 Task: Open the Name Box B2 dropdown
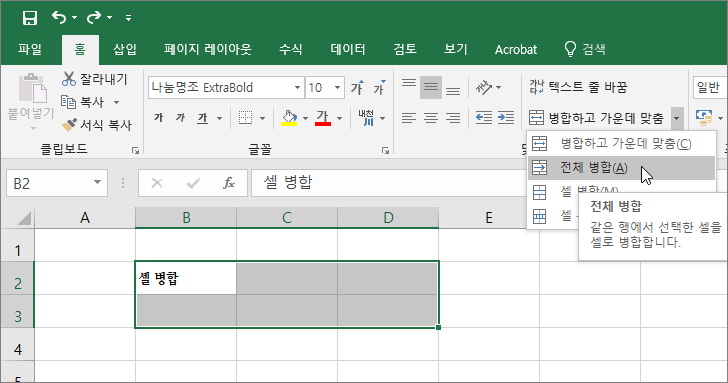(x=98, y=183)
